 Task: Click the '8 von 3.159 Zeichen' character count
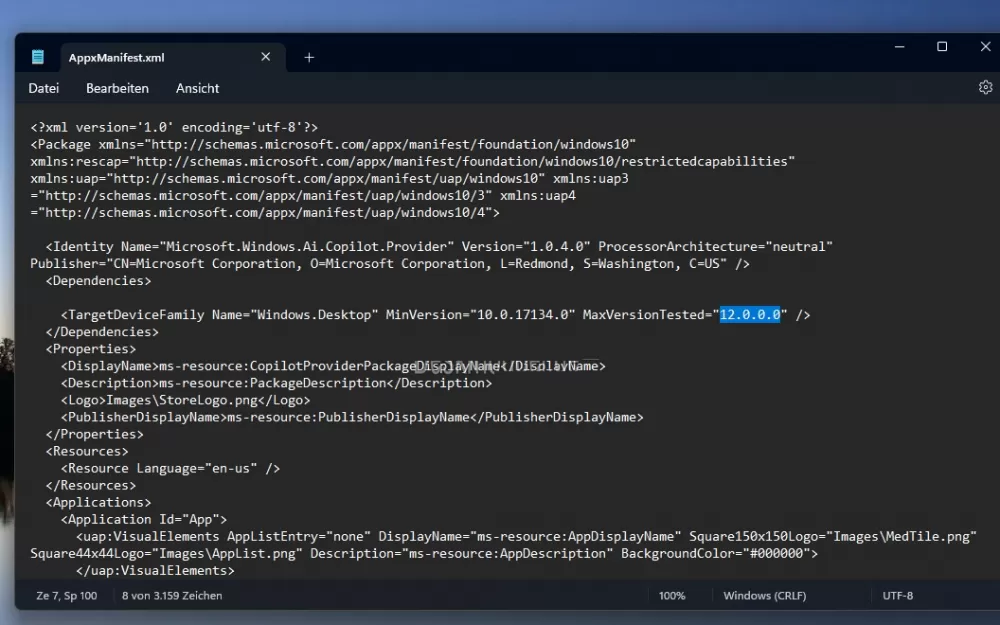click(x=172, y=596)
